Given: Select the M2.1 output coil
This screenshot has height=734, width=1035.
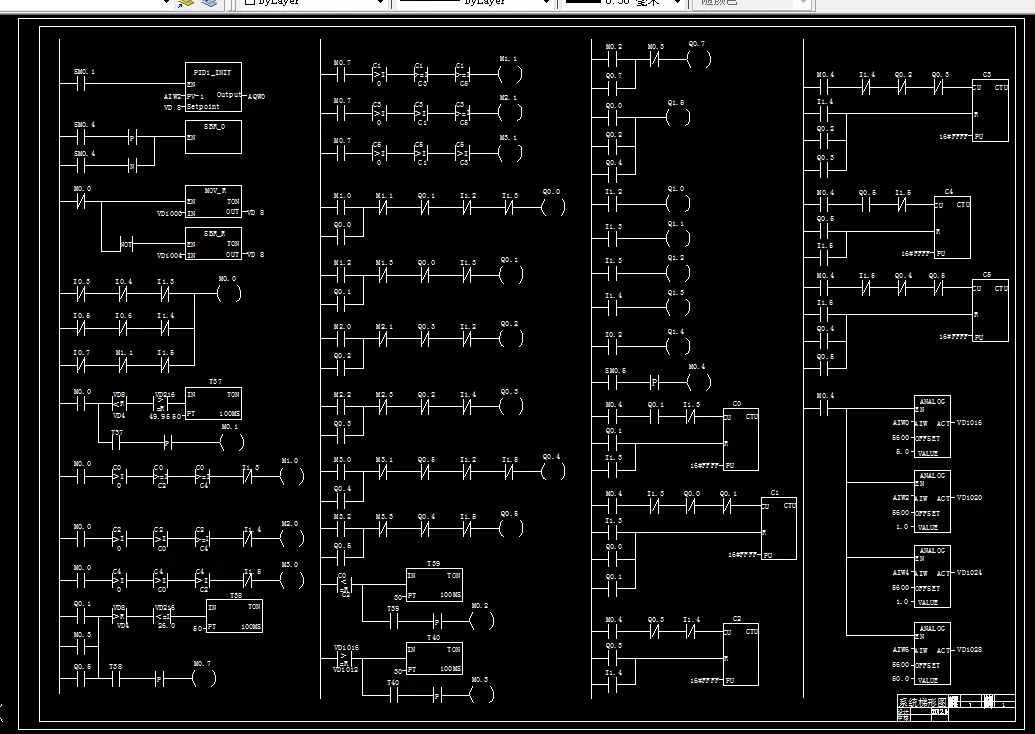Looking at the screenshot, I should 510,113.
